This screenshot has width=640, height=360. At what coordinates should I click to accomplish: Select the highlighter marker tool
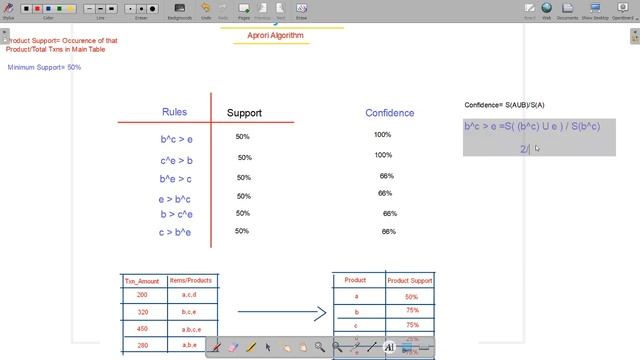251,347
